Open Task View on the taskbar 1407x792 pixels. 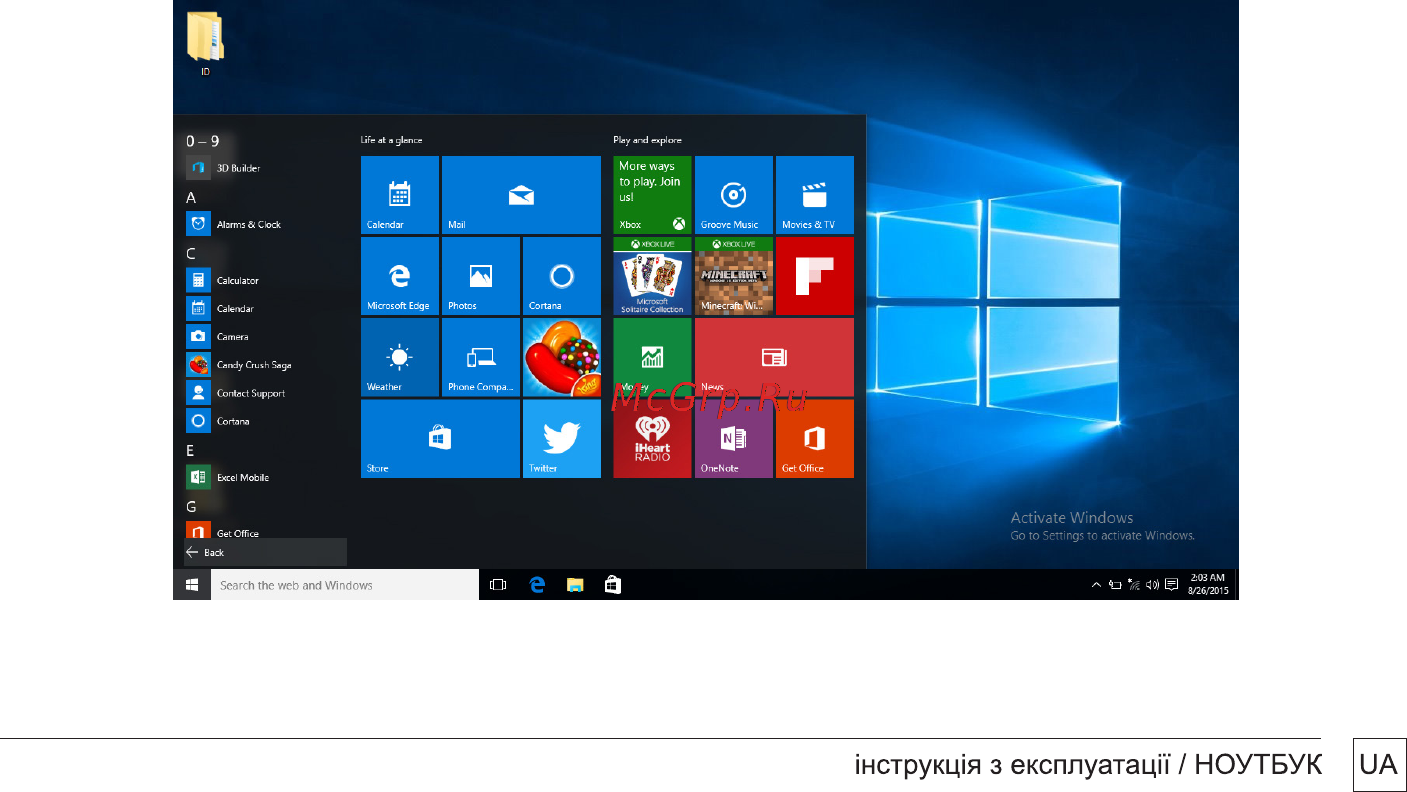[498, 585]
